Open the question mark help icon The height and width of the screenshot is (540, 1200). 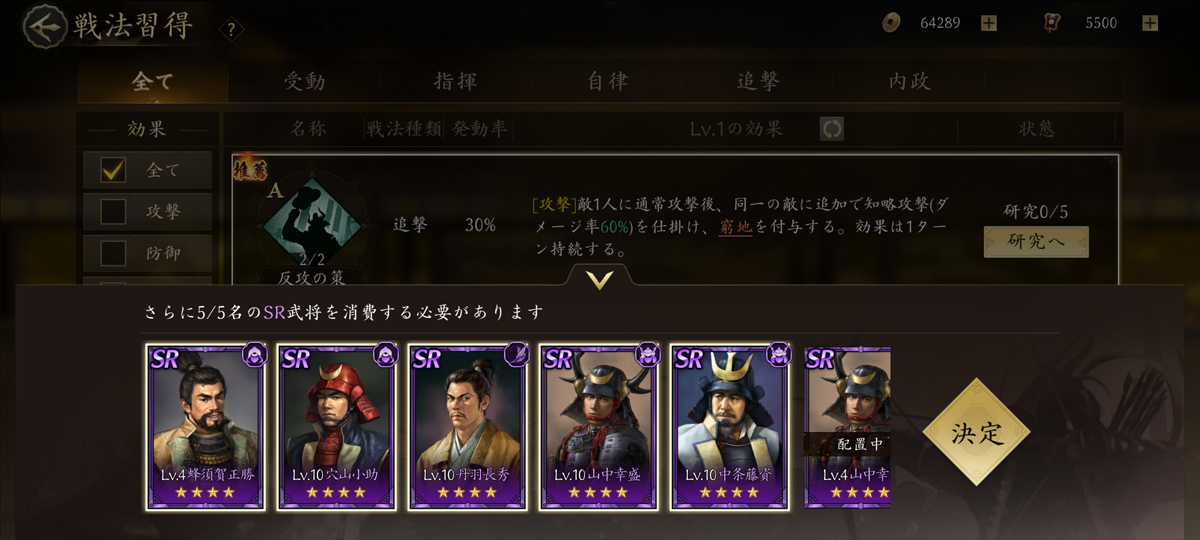tap(231, 29)
